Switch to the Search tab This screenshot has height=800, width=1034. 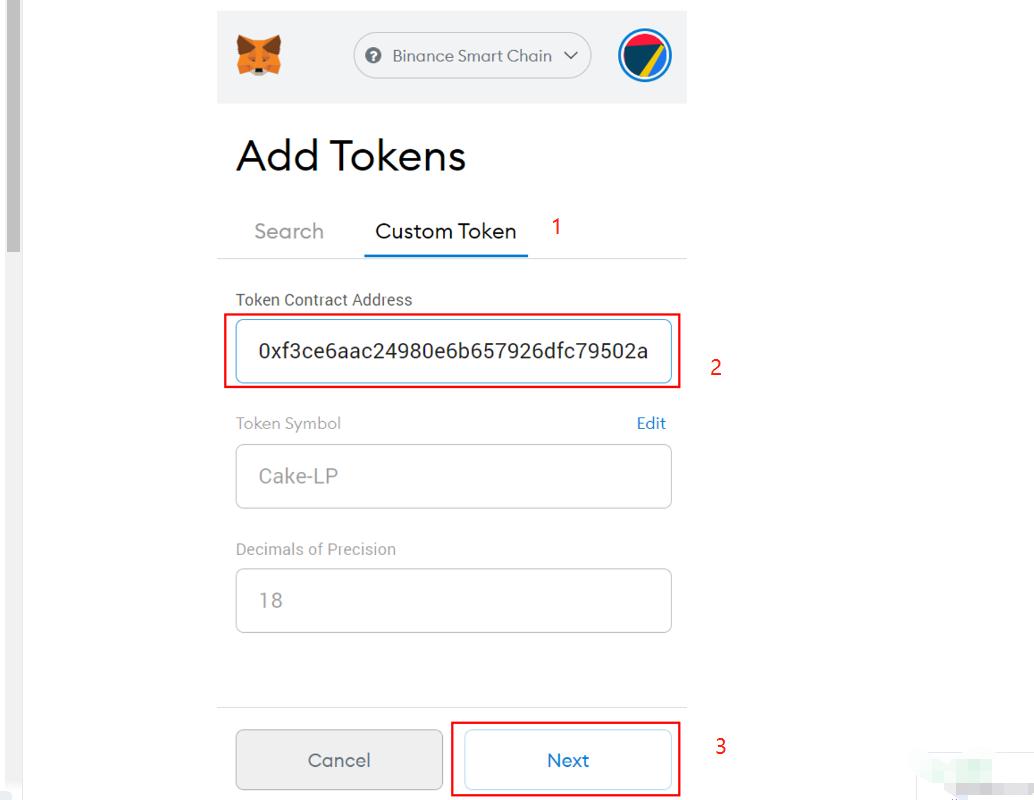coord(288,231)
